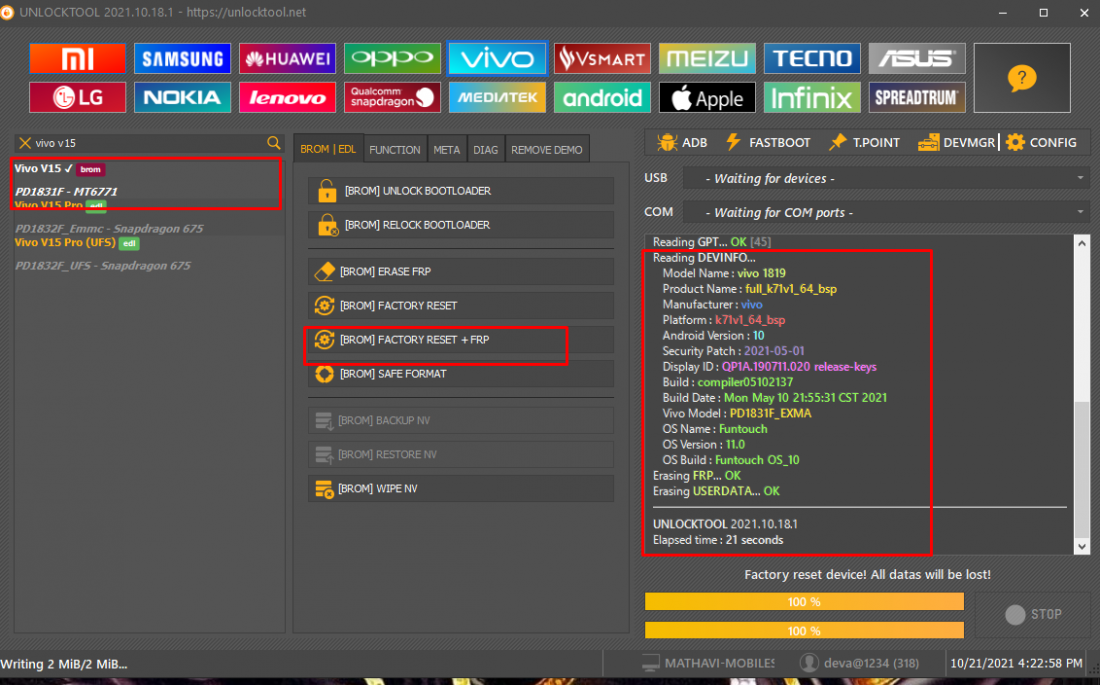Select the OPPO brand tile
Screen dimensions: 1100x685
(392, 59)
